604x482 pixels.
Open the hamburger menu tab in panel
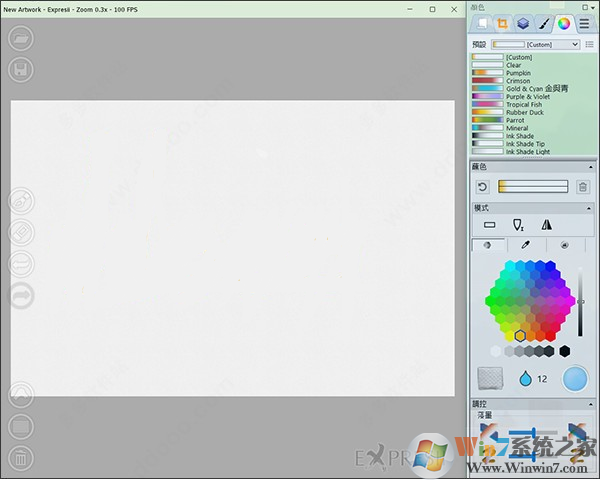[x=584, y=23]
